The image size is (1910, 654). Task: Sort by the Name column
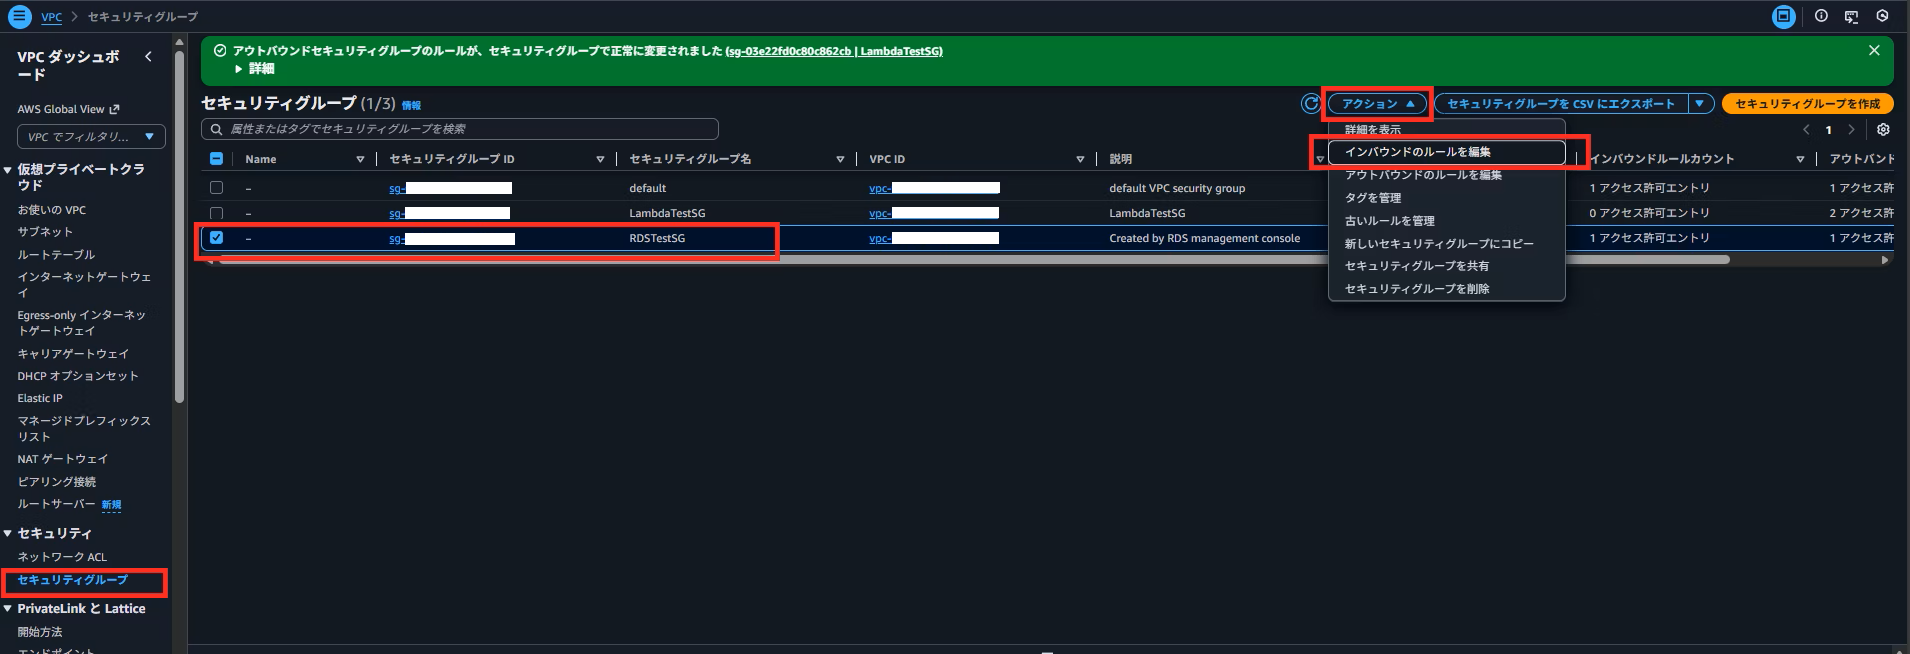pos(360,159)
